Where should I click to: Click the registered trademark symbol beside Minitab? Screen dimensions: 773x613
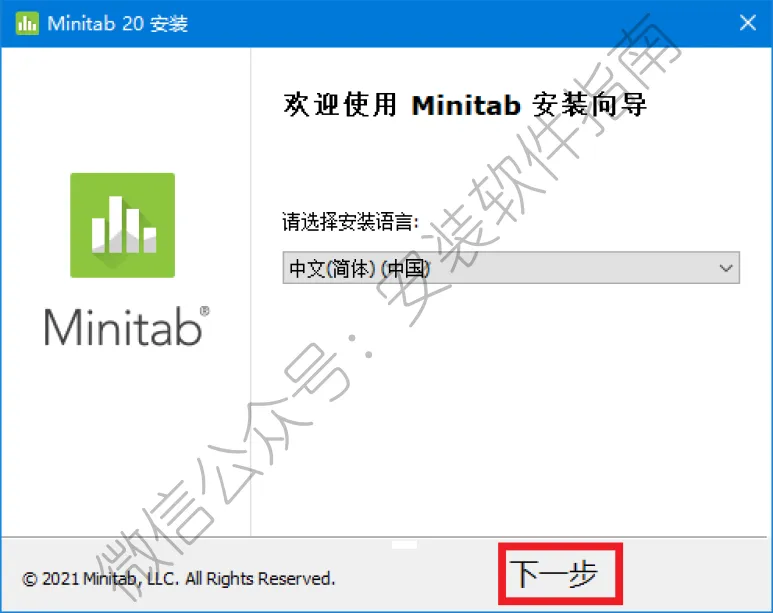tap(205, 311)
